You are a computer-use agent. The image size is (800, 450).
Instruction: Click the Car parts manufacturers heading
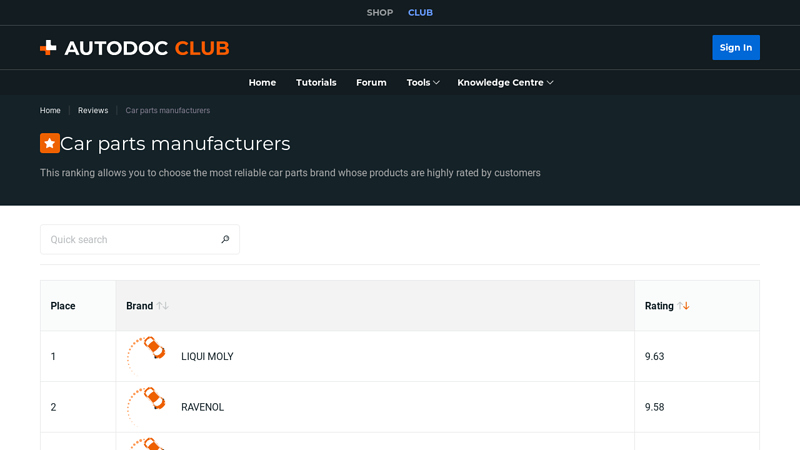point(175,144)
